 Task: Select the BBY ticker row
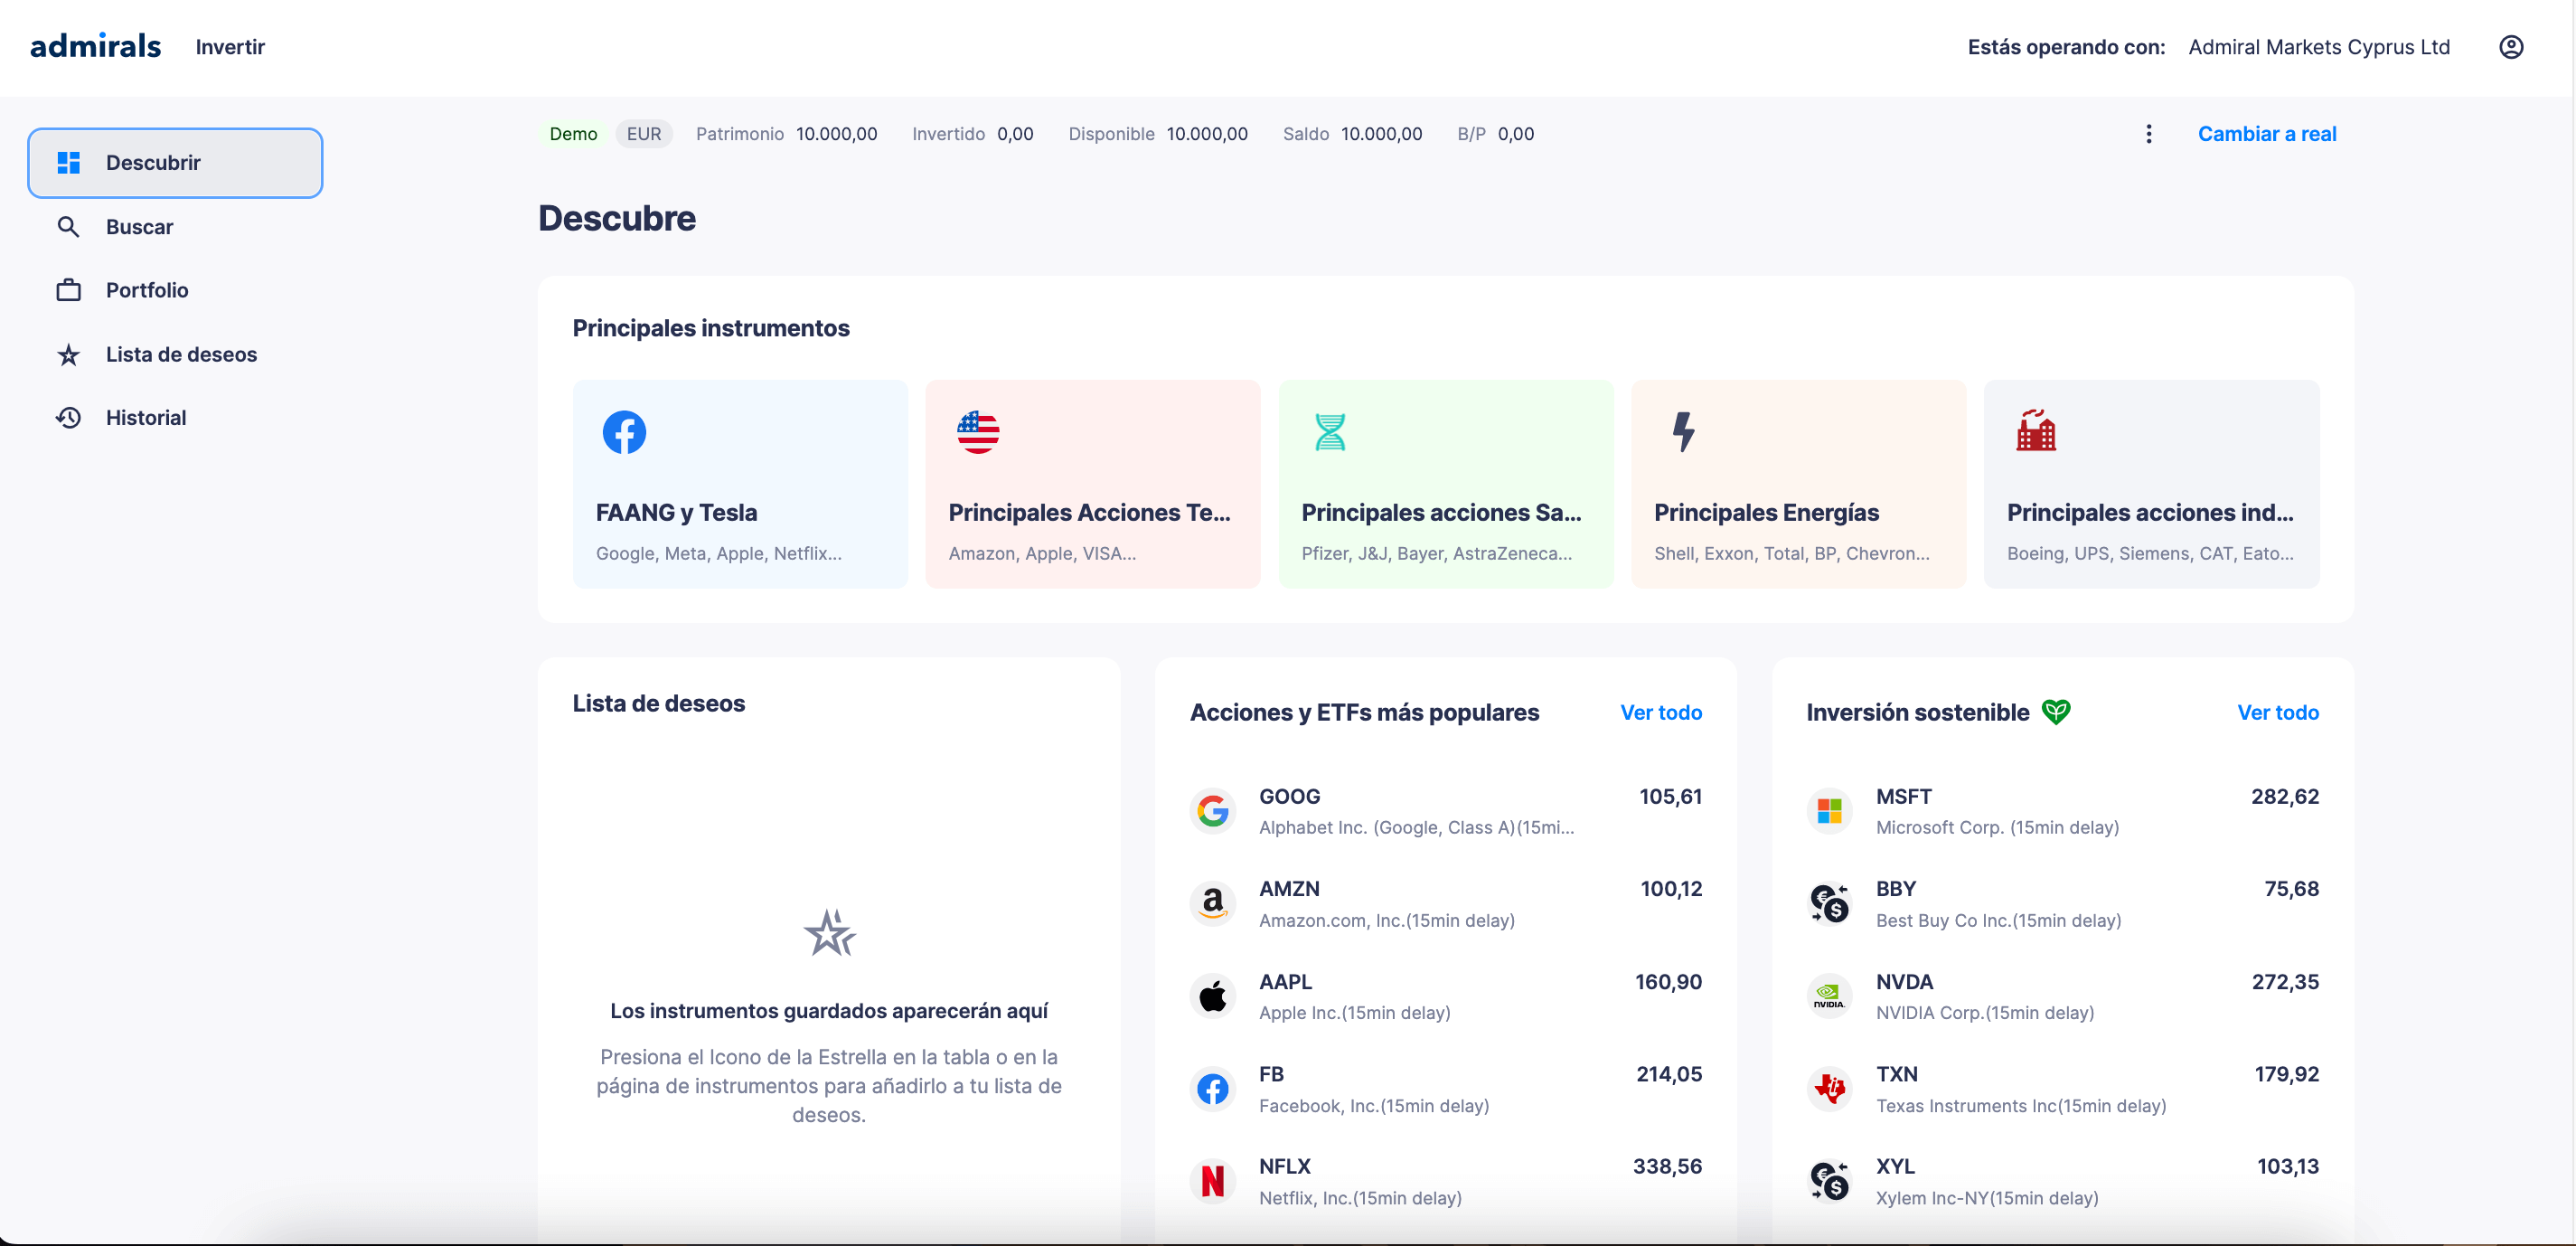tap(2062, 903)
